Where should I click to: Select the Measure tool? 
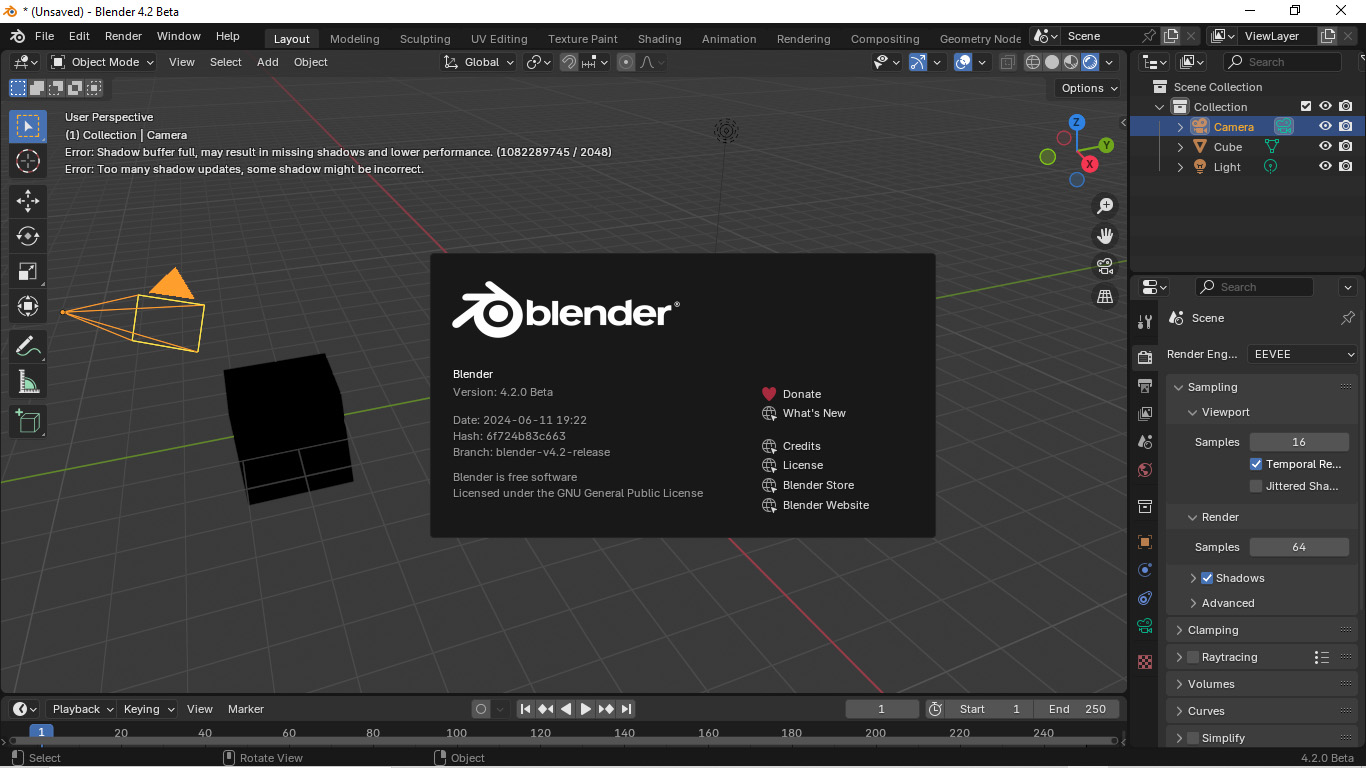28,381
